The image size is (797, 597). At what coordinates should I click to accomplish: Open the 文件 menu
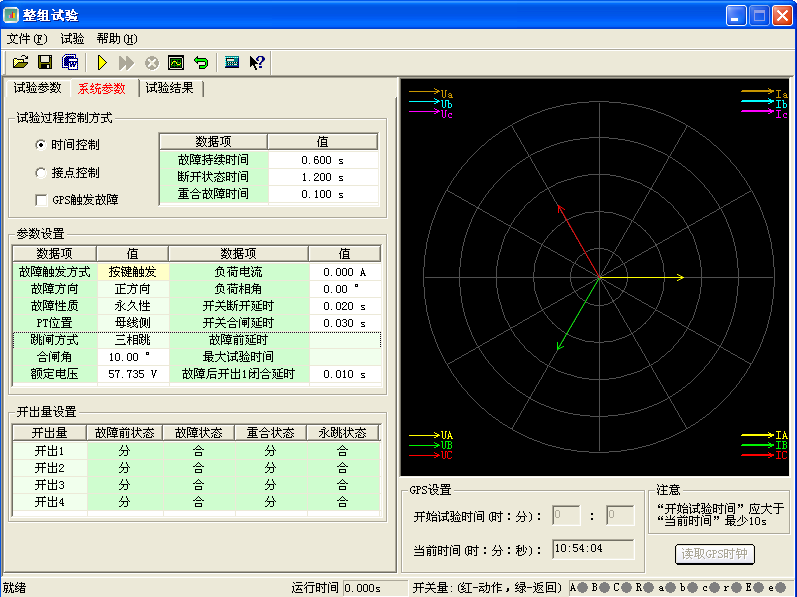[x=26, y=38]
